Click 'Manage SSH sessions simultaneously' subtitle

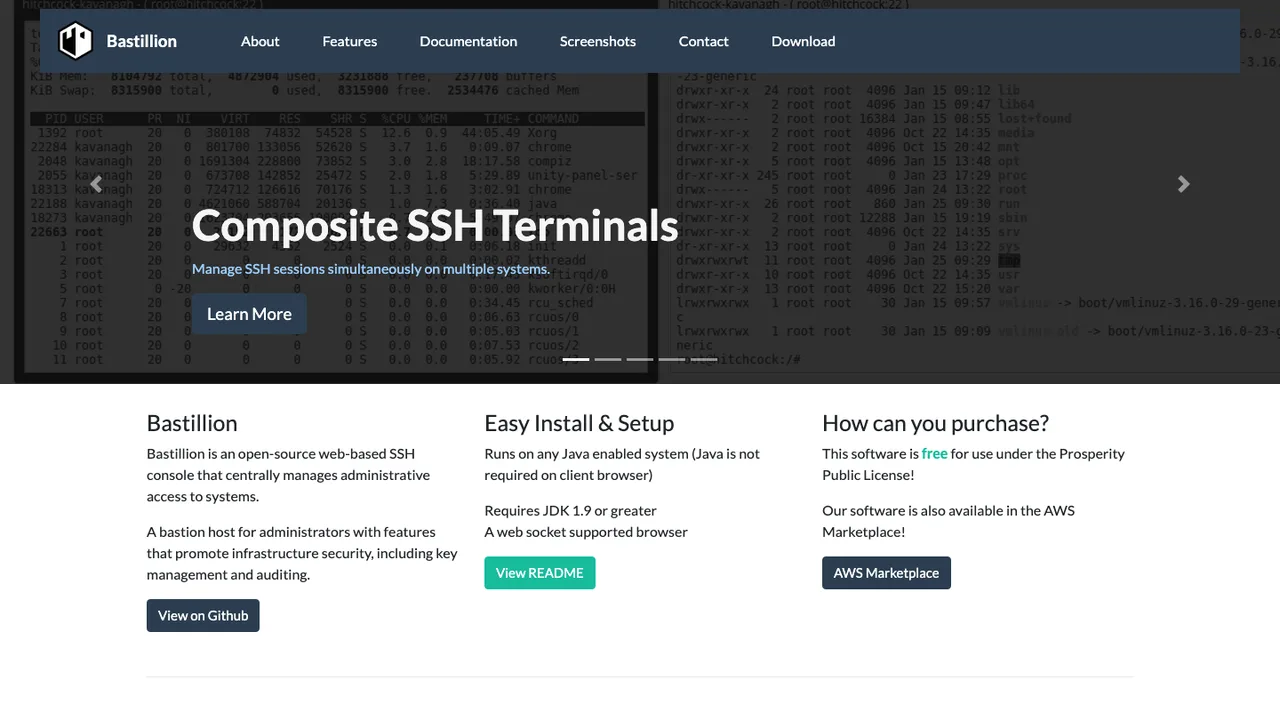pos(371,269)
